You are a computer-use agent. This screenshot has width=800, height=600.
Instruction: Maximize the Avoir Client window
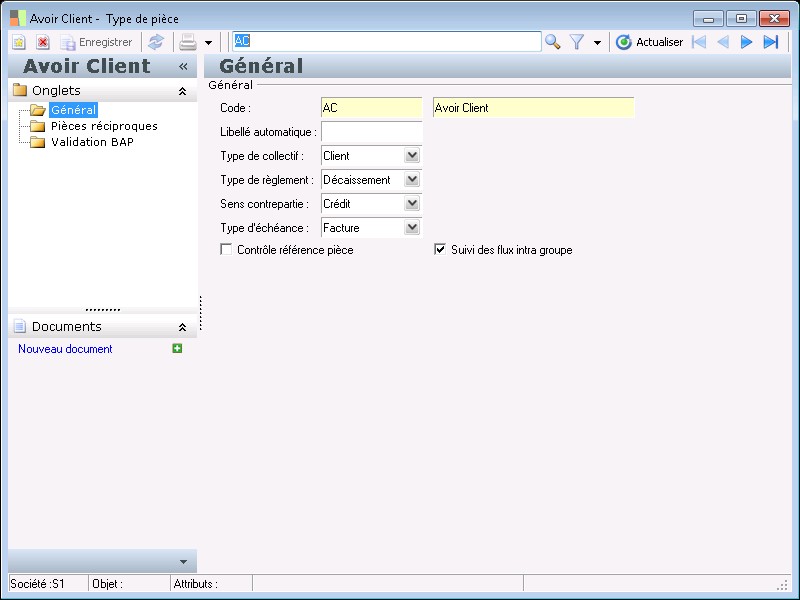tap(741, 19)
